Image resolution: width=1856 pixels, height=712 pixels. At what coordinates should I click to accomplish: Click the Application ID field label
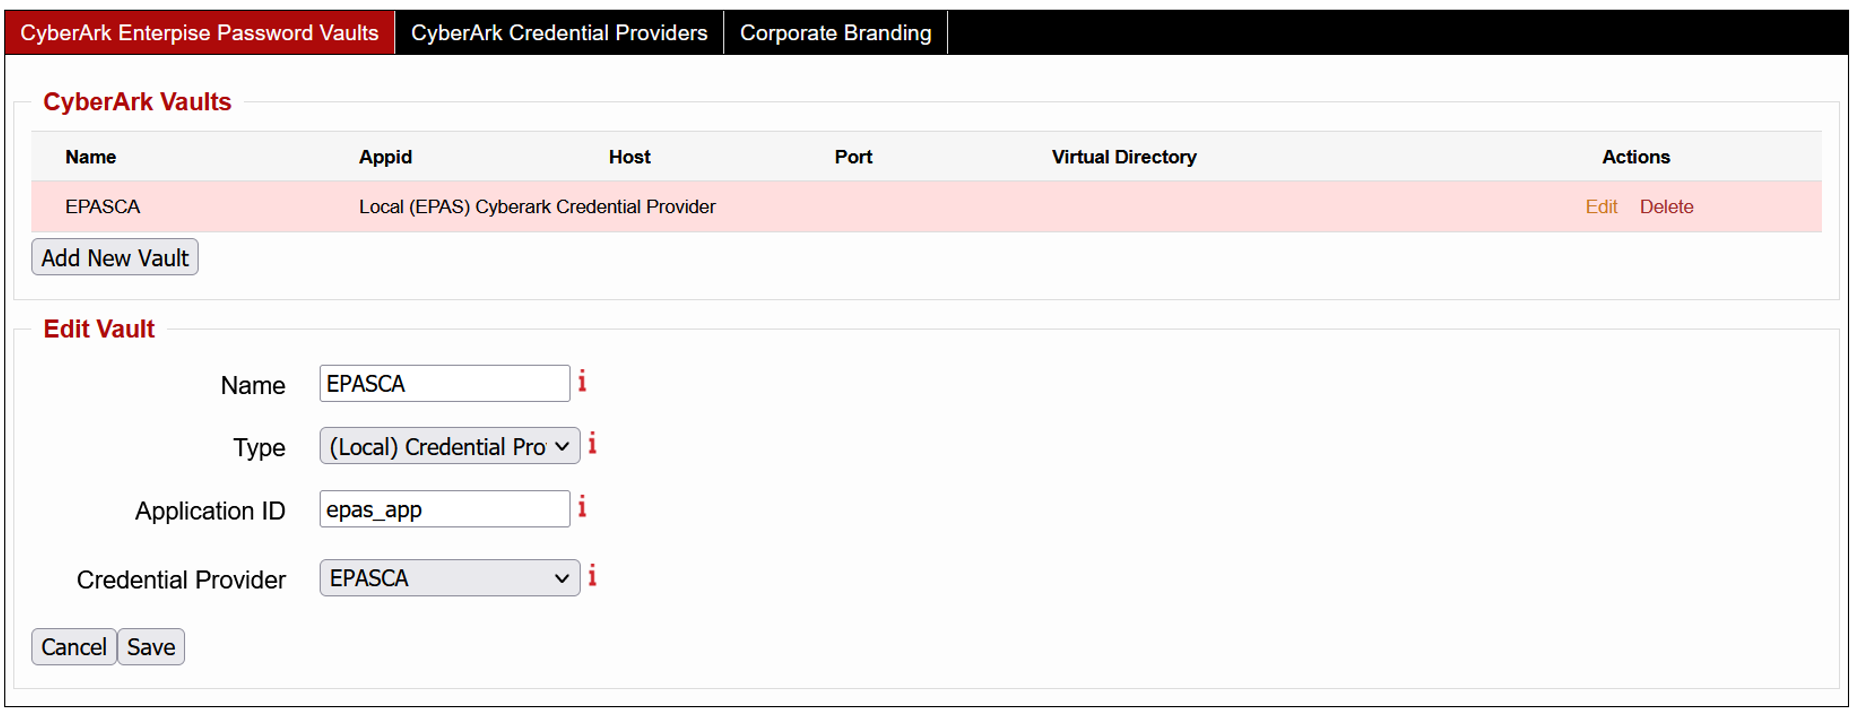click(x=210, y=511)
